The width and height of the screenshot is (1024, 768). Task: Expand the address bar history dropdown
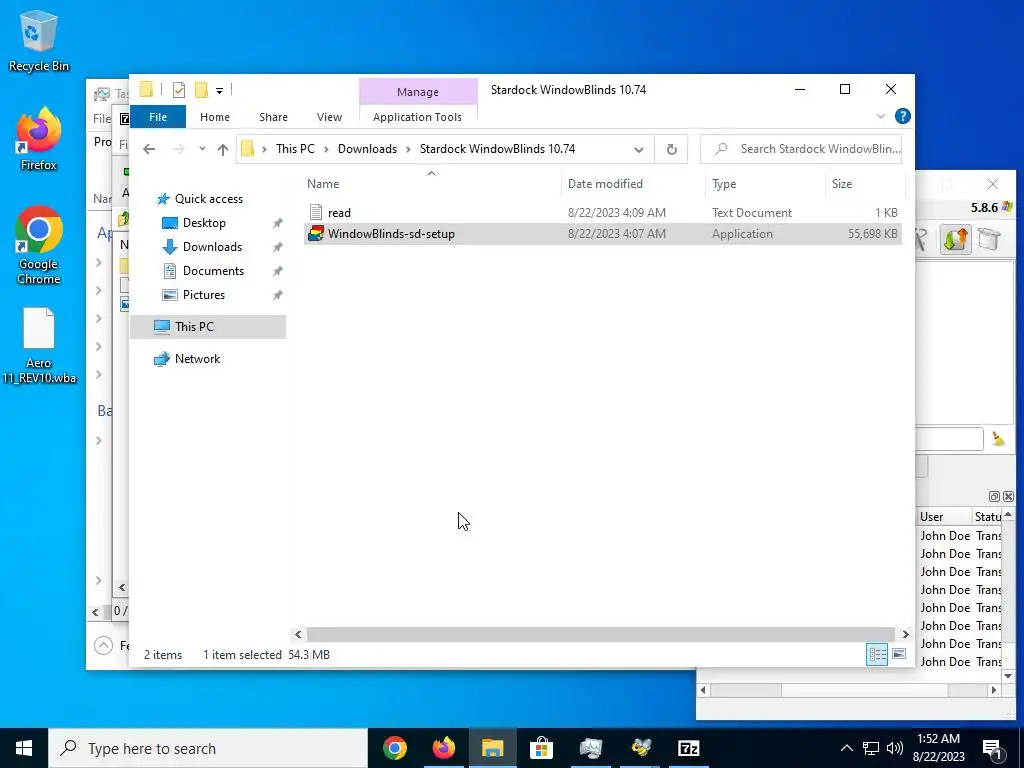pos(638,150)
